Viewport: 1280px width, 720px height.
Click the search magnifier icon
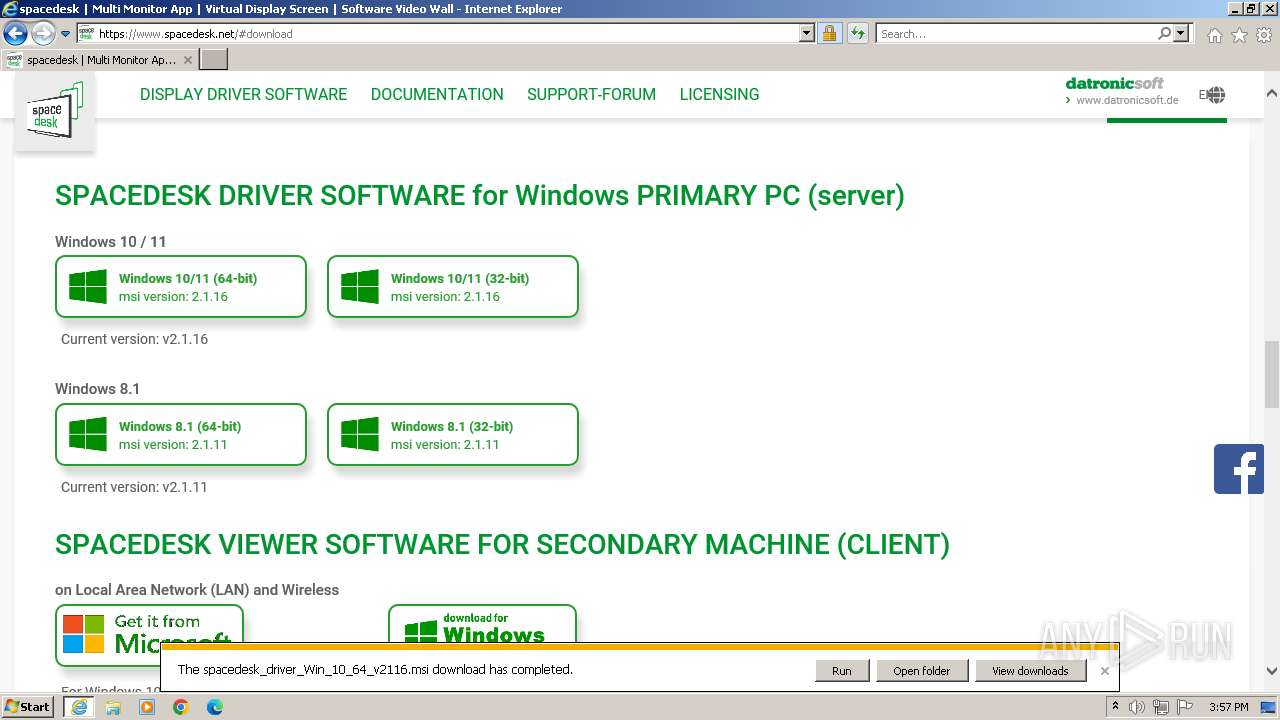point(1164,34)
